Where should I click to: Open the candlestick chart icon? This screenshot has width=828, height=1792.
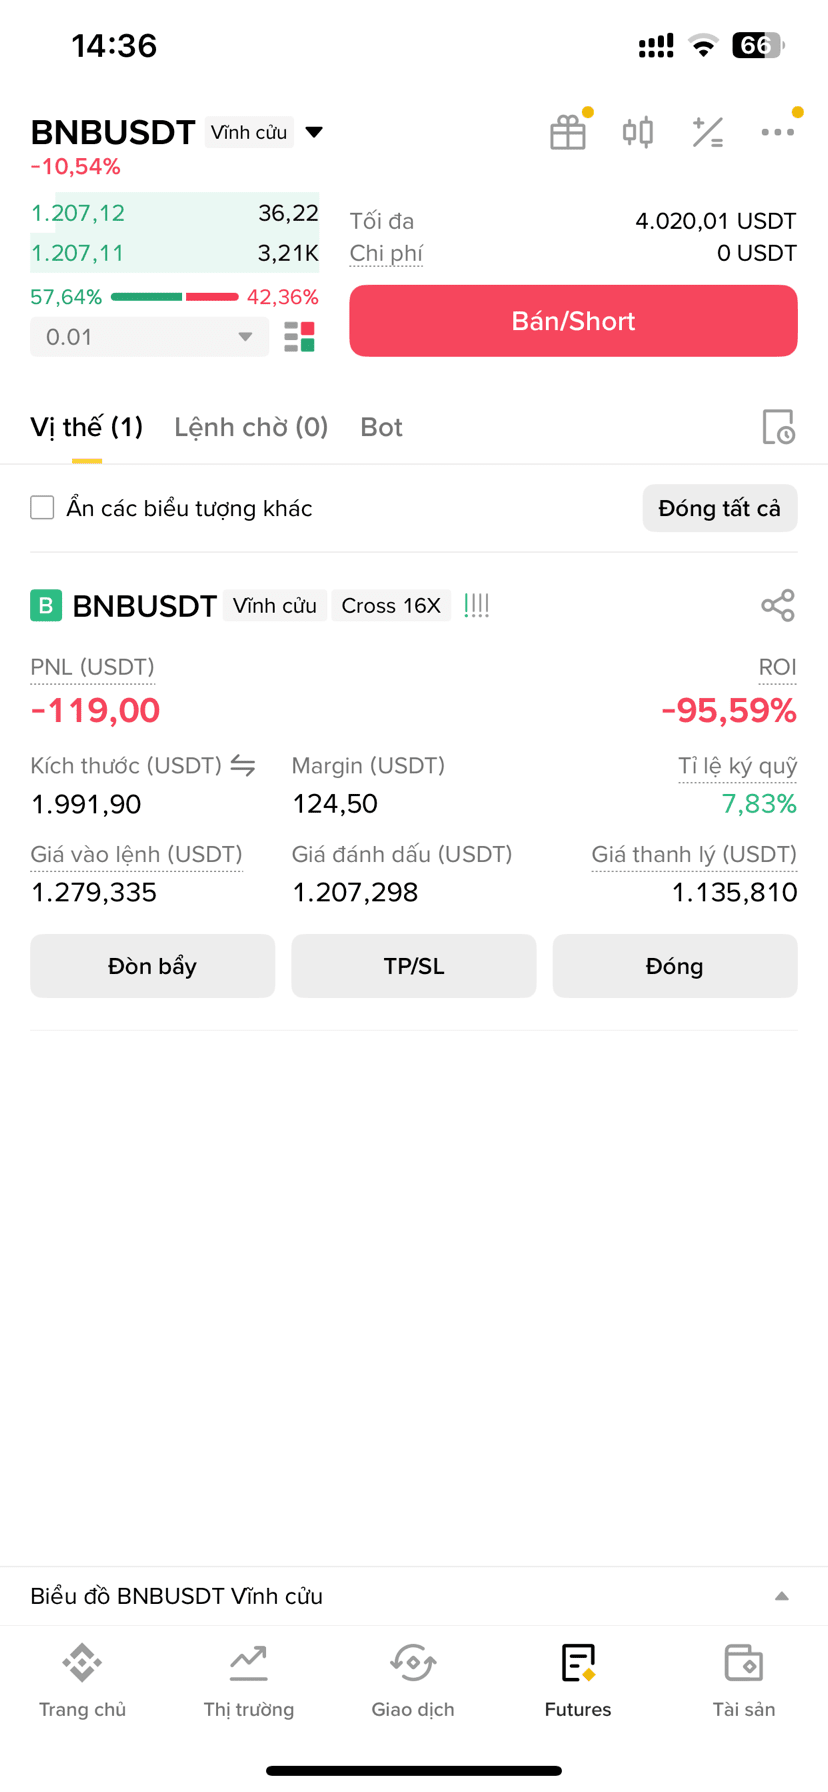638,132
